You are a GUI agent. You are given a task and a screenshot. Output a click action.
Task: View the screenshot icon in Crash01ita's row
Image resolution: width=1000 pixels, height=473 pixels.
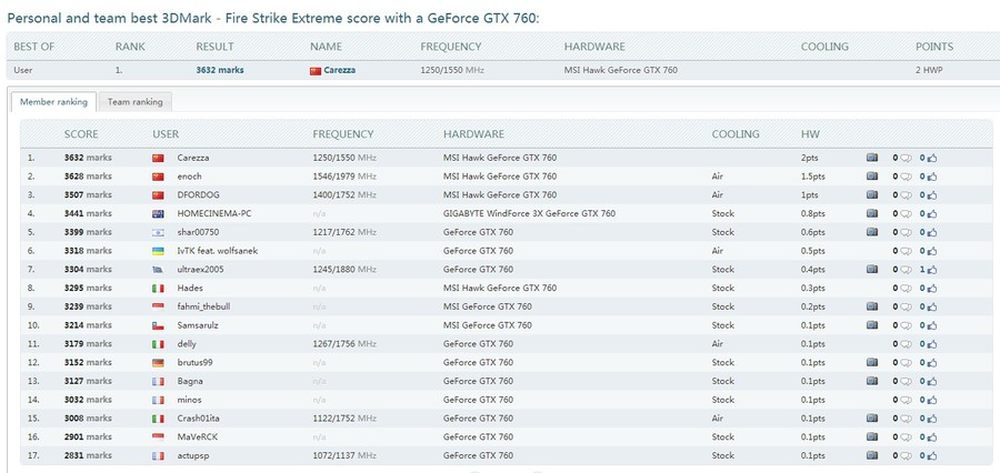(872, 418)
